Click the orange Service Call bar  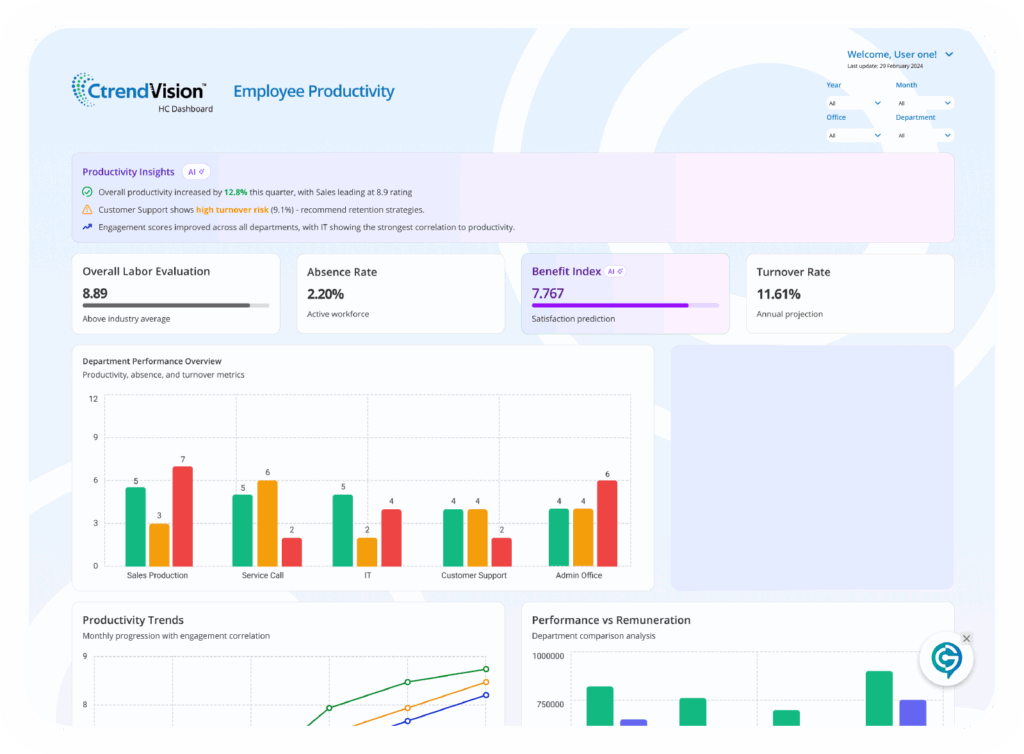[267, 523]
